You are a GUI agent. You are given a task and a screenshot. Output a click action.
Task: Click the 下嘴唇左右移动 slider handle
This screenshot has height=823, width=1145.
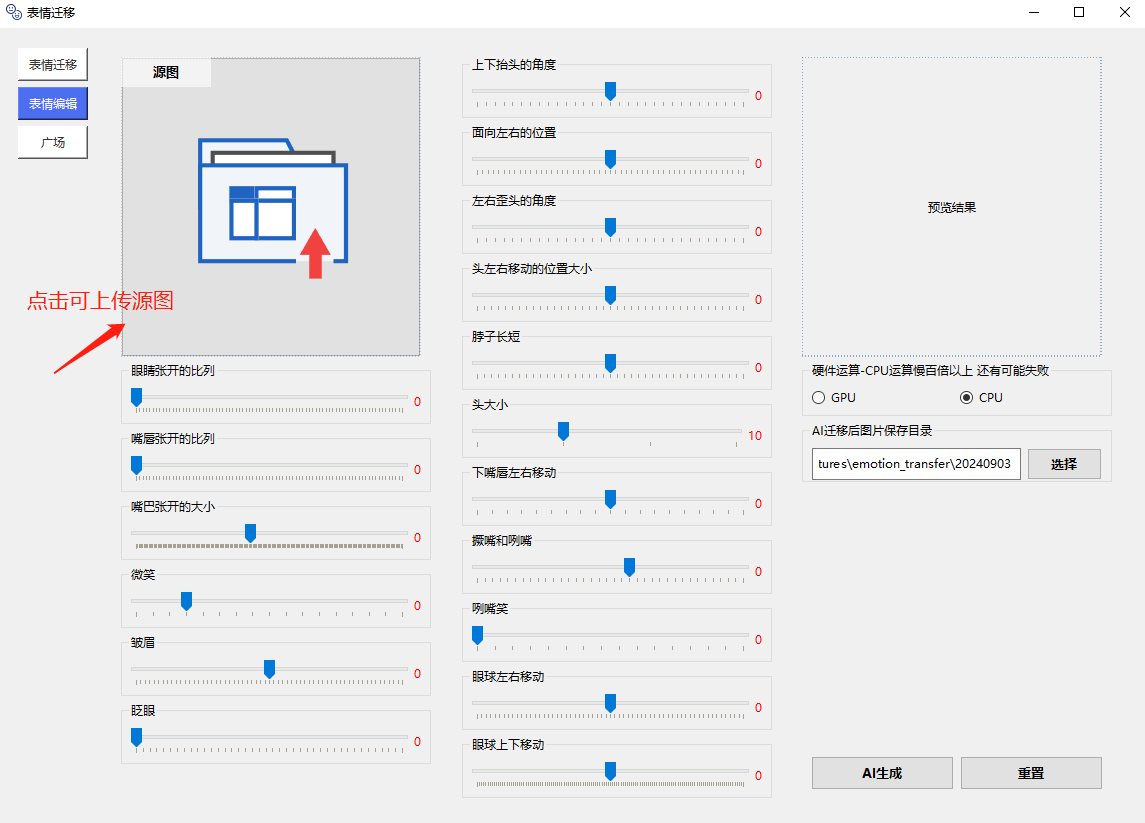click(610, 499)
